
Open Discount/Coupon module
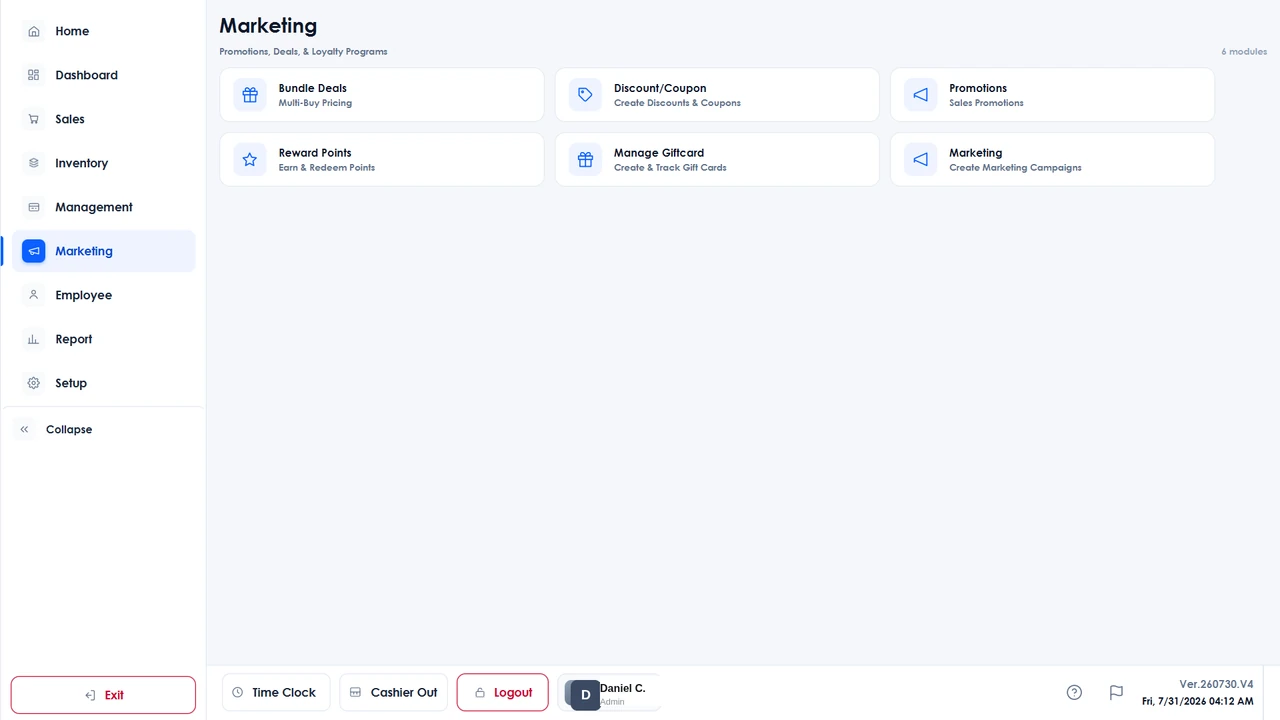tap(717, 95)
